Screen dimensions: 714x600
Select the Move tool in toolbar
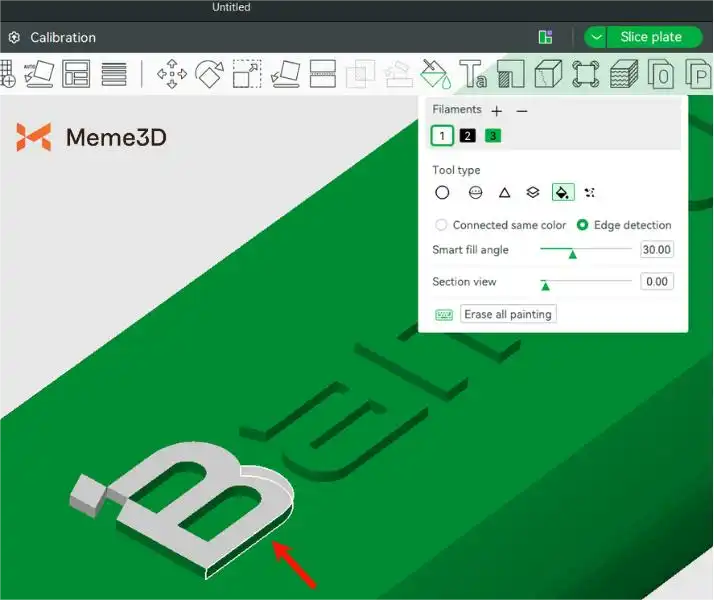point(172,74)
